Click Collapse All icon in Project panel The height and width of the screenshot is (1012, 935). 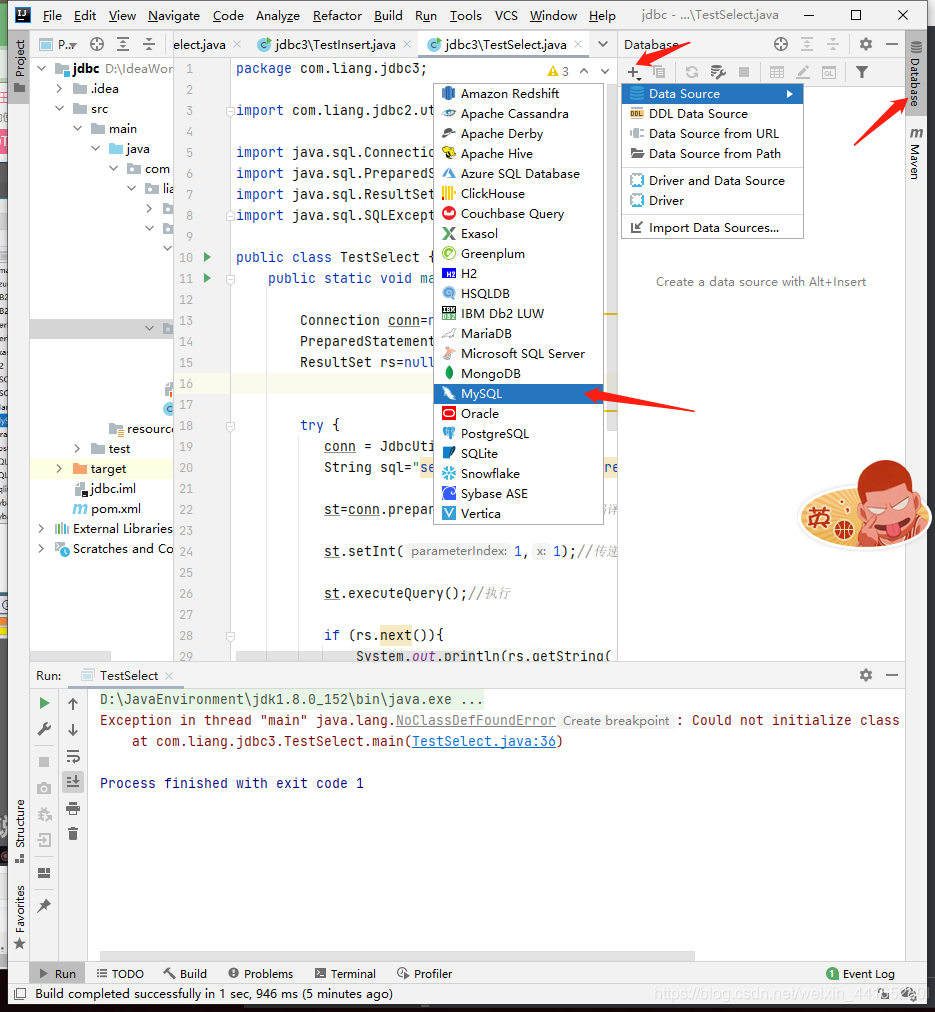149,44
